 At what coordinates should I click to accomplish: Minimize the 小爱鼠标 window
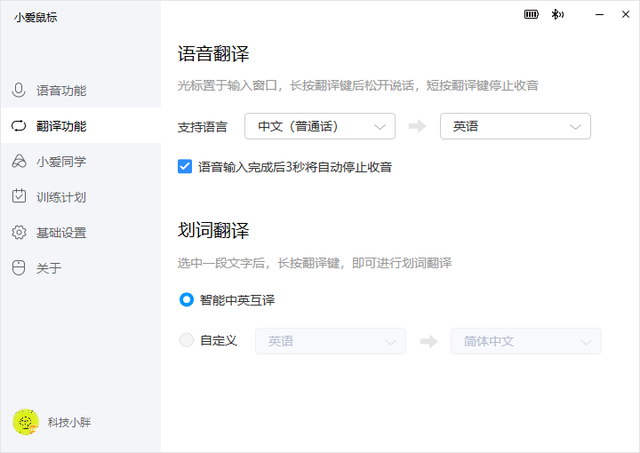coord(599,15)
